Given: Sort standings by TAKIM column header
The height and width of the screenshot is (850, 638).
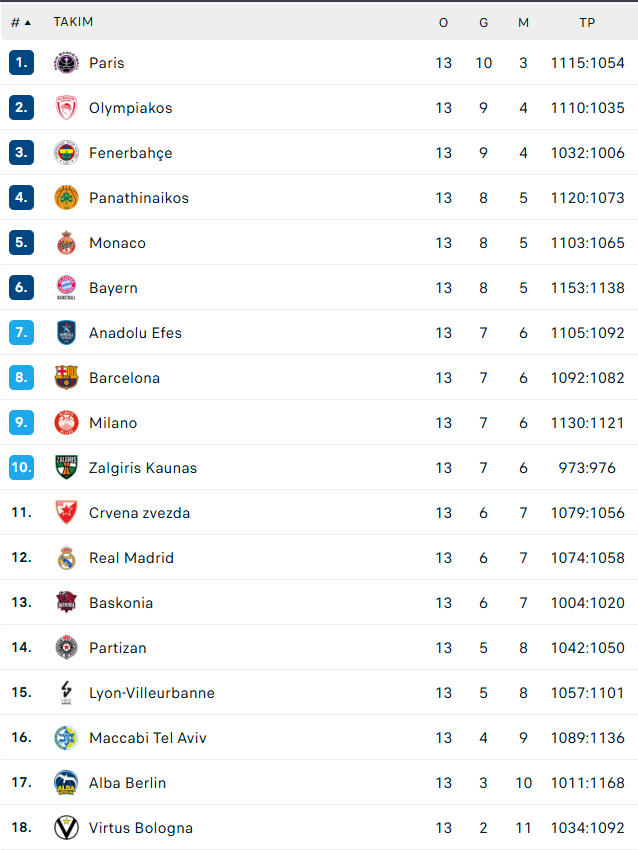Looking at the screenshot, I should click(73, 22).
